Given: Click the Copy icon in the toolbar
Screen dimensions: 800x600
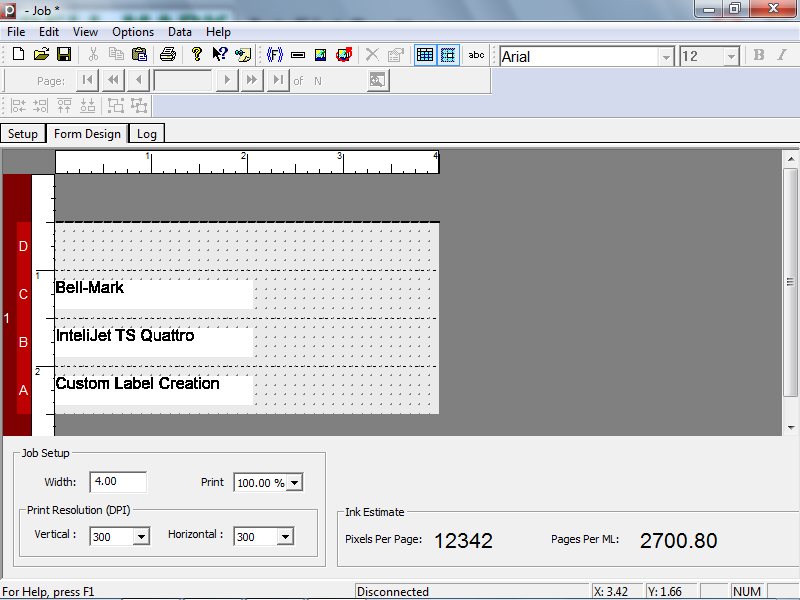Looking at the screenshot, I should pyautogui.click(x=116, y=54).
